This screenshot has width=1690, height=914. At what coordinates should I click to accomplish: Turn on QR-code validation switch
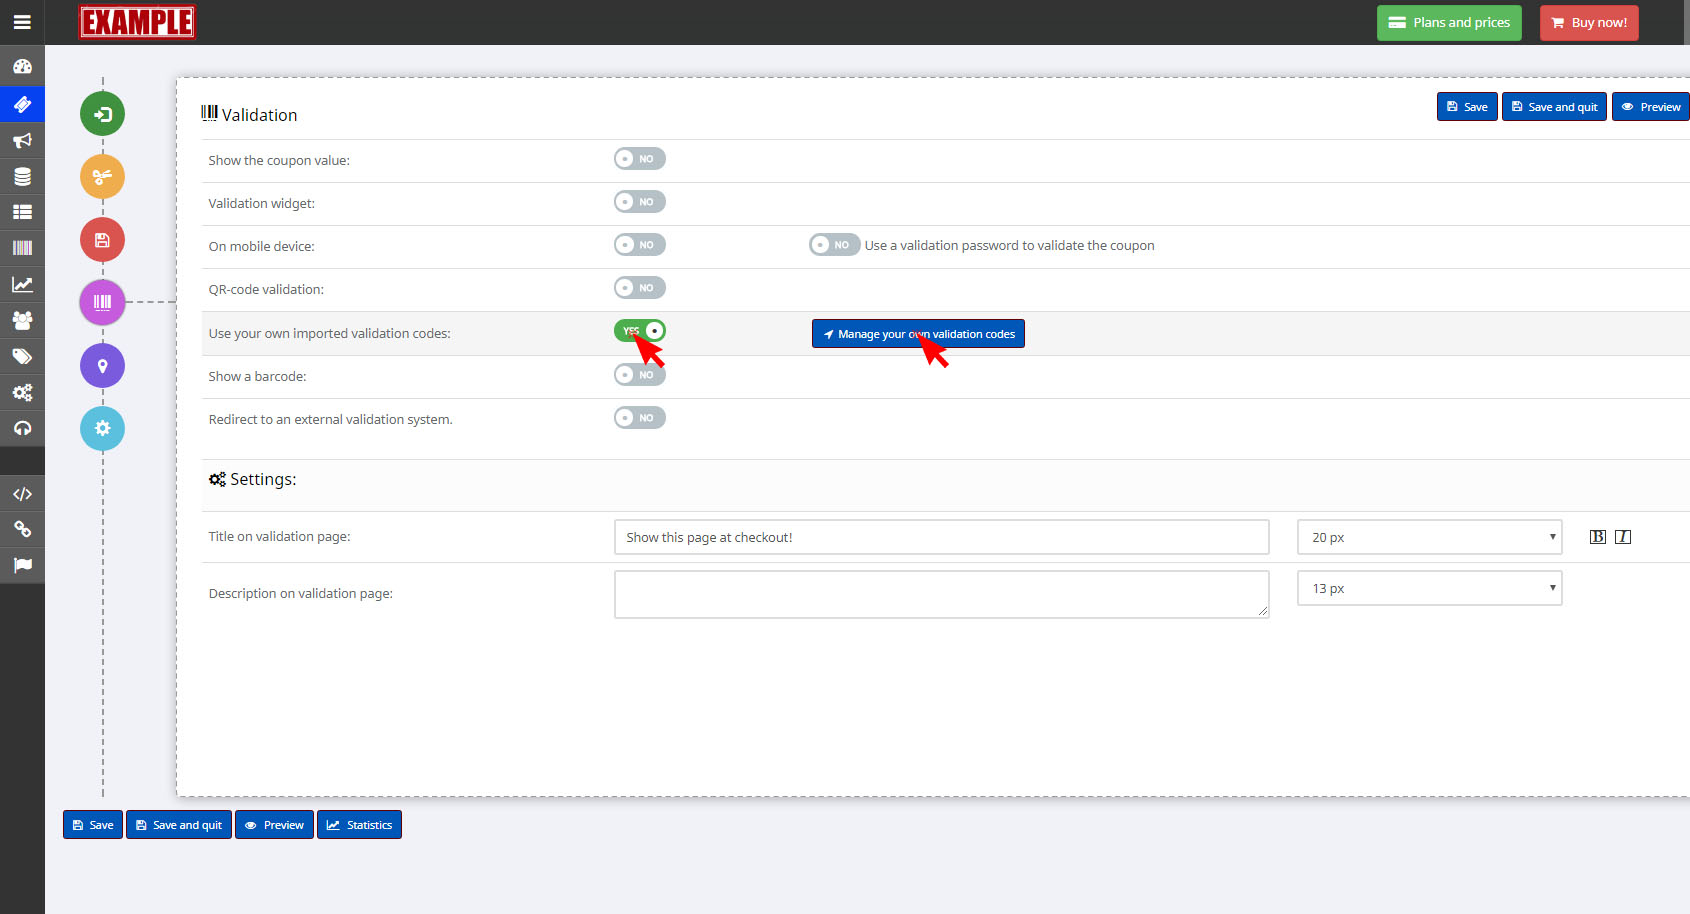click(640, 288)
